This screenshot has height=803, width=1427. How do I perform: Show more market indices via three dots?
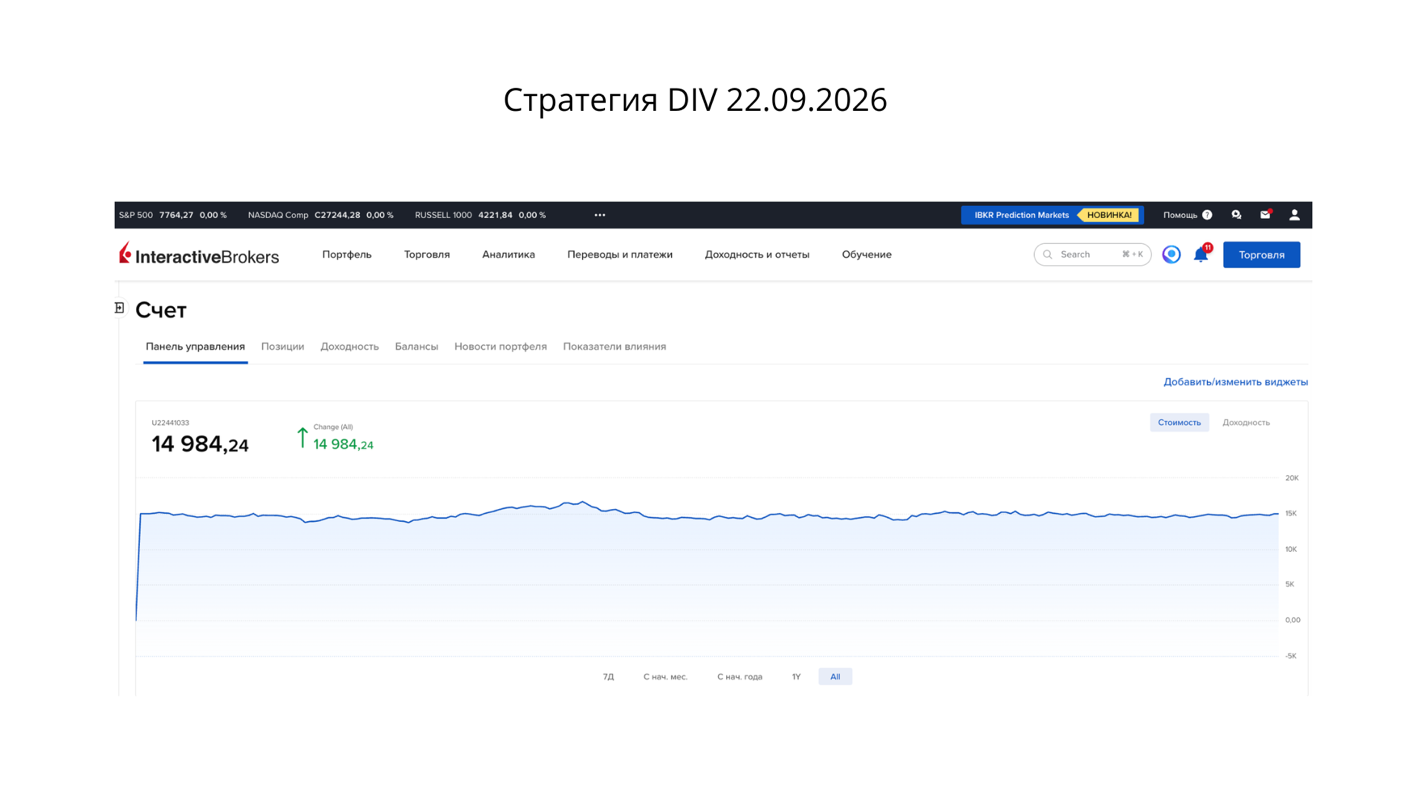tap(600, 215)
